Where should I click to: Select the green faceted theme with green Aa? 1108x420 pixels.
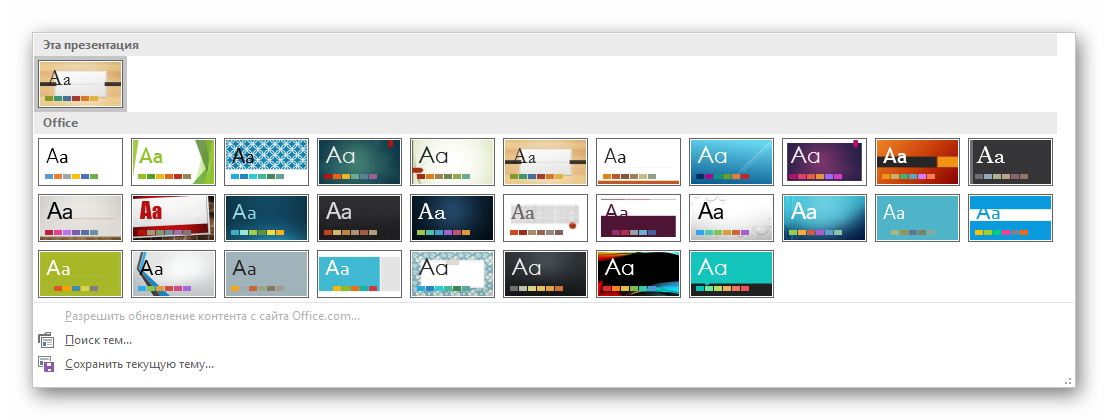click(x=174, y=162)
